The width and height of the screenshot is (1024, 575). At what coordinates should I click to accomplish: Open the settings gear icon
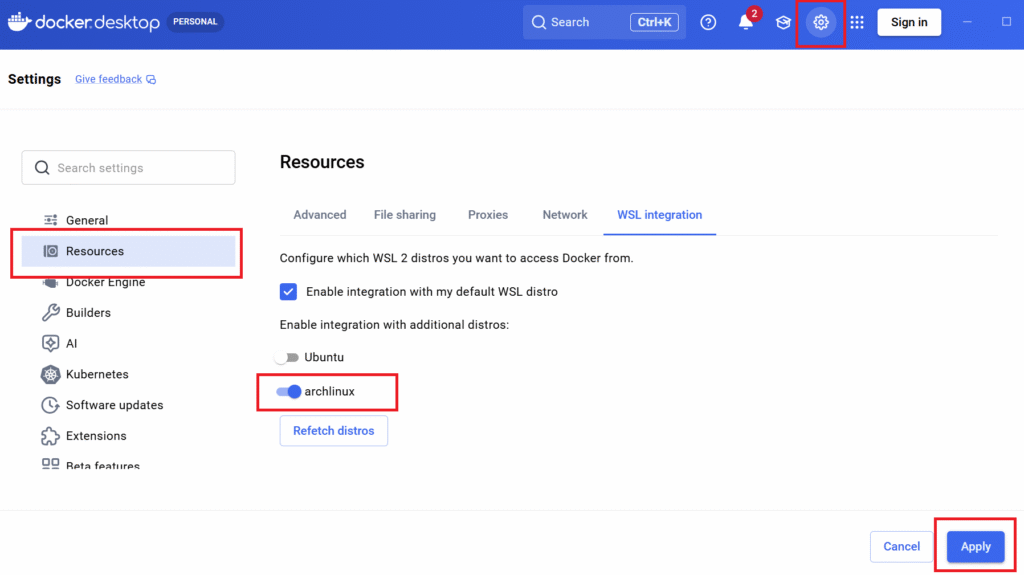821,22
